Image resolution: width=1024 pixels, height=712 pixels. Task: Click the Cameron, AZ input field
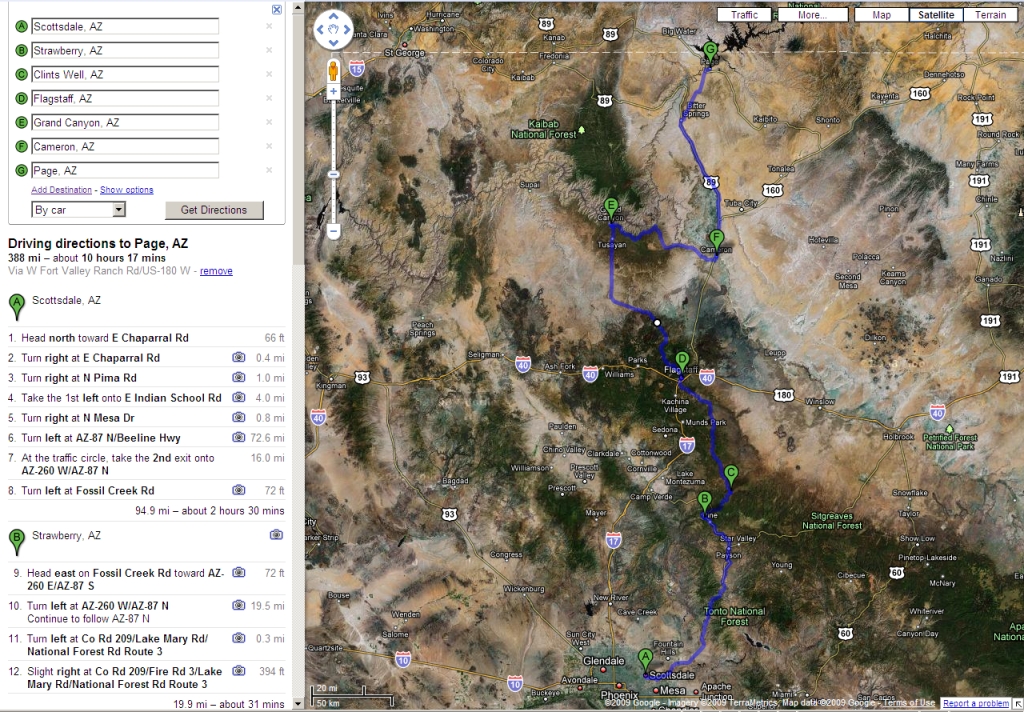tap(124, 146)
